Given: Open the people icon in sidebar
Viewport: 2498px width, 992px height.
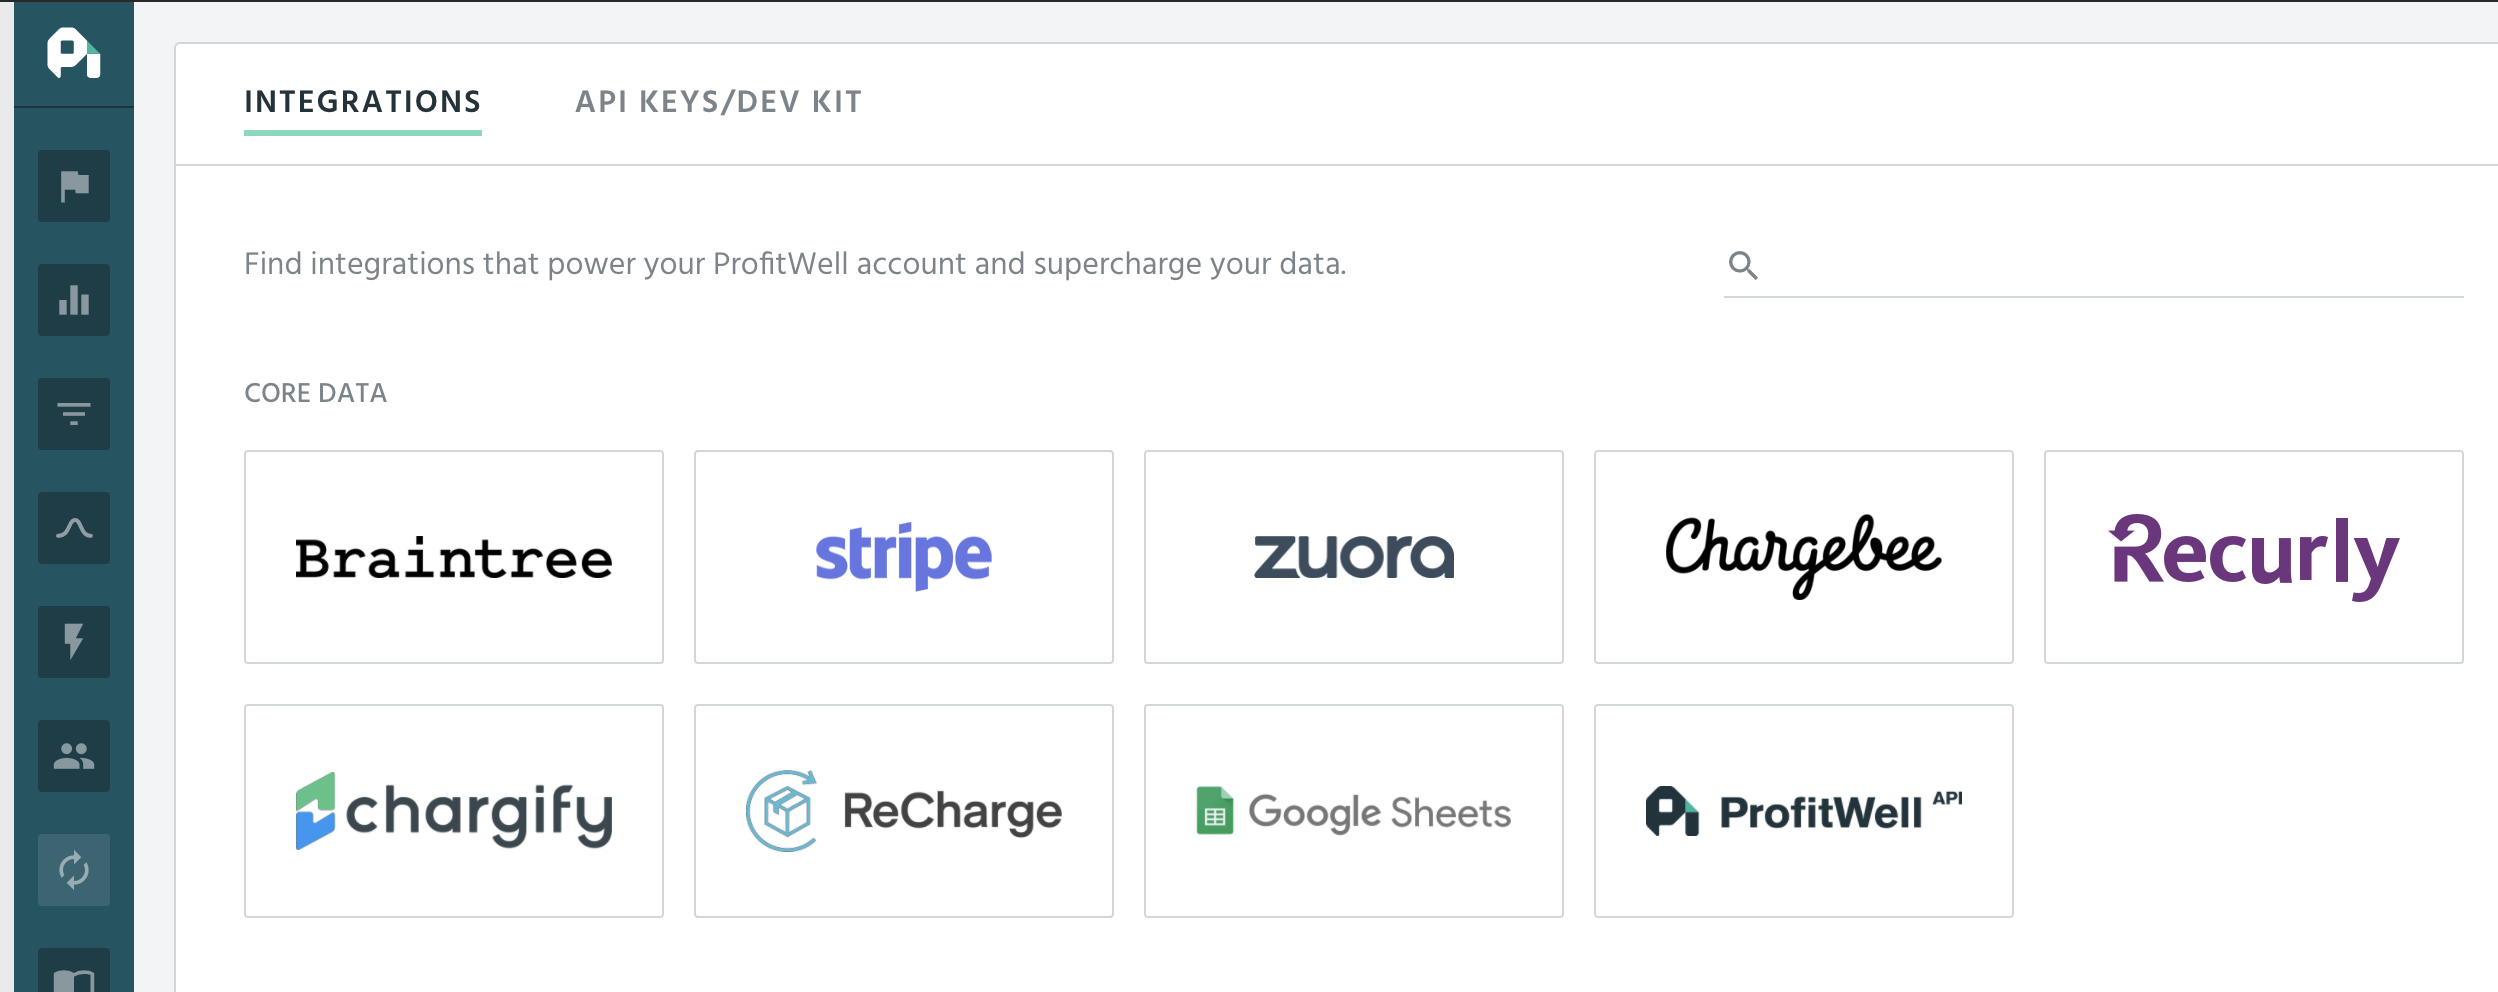Looking at the screenshot, I should [74, 756].
